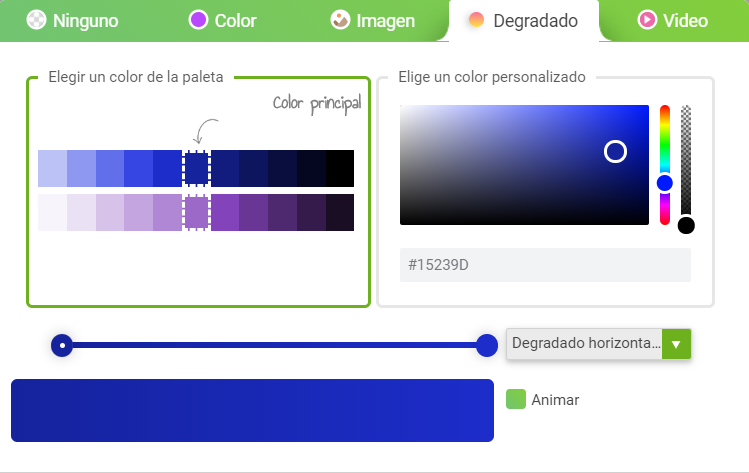Pick the lightest lavender-blue palette swatch
The image size is (749, 473).
53,168
